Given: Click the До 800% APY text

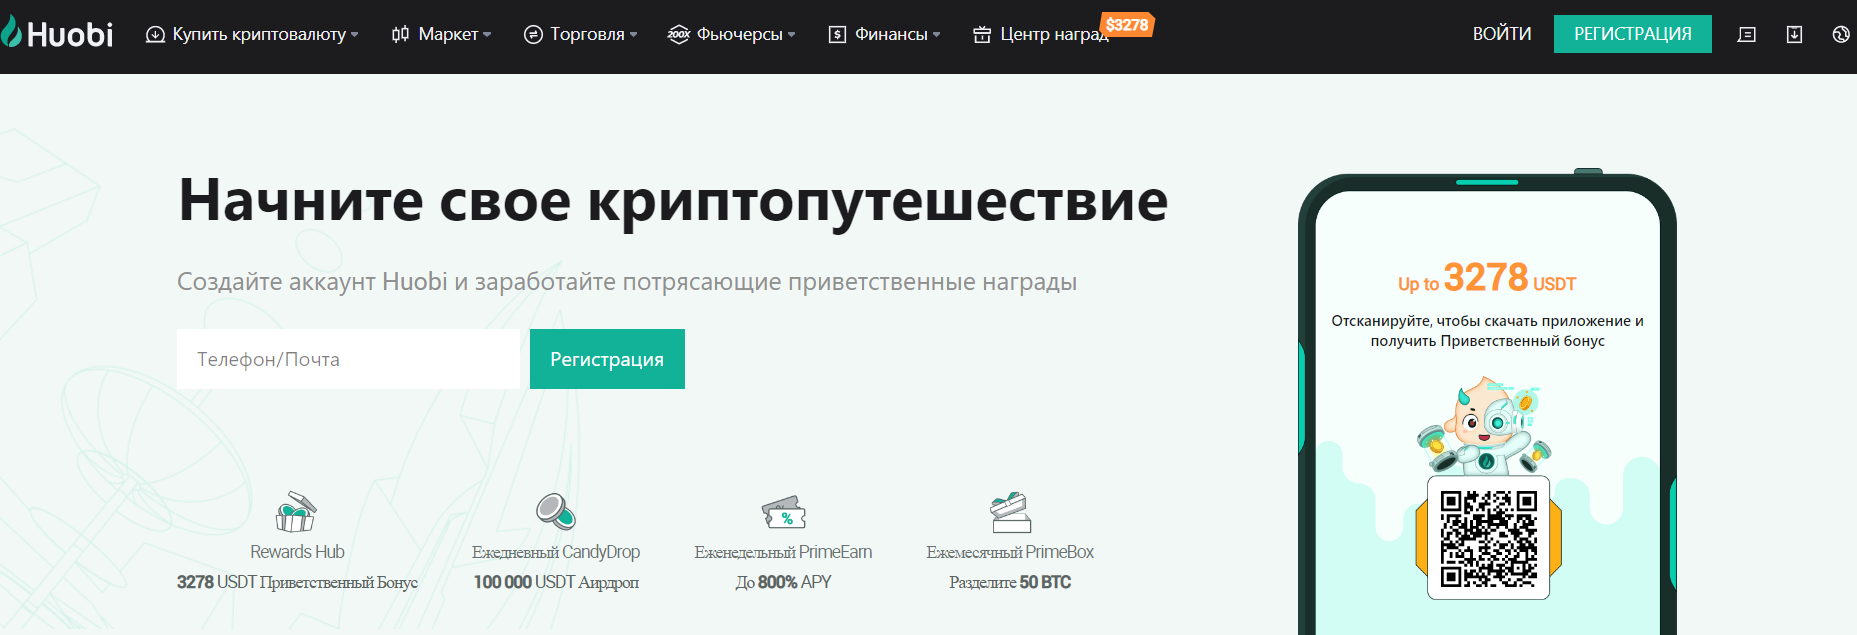Looking at the screenshot, I should 783,582.
